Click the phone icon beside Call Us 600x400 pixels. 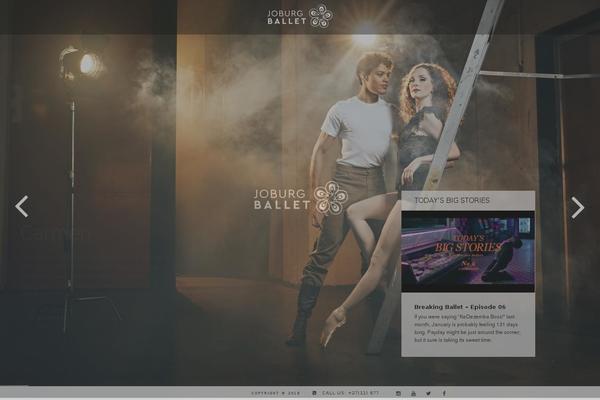click(315, 393)
